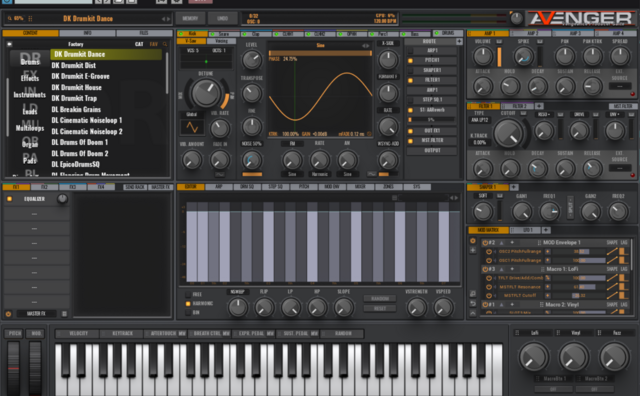The image size is (640, 396).
Task: Toggle the EQUALIZER effect on/off LED
Action: pyautogui.click(x=9, y=199)
